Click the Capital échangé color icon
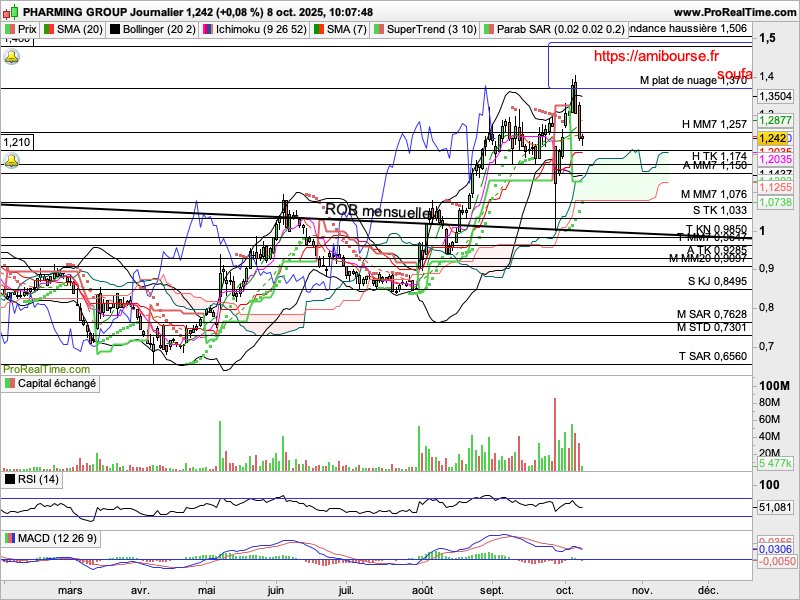800x600 pixels. [x=10, y=383]
